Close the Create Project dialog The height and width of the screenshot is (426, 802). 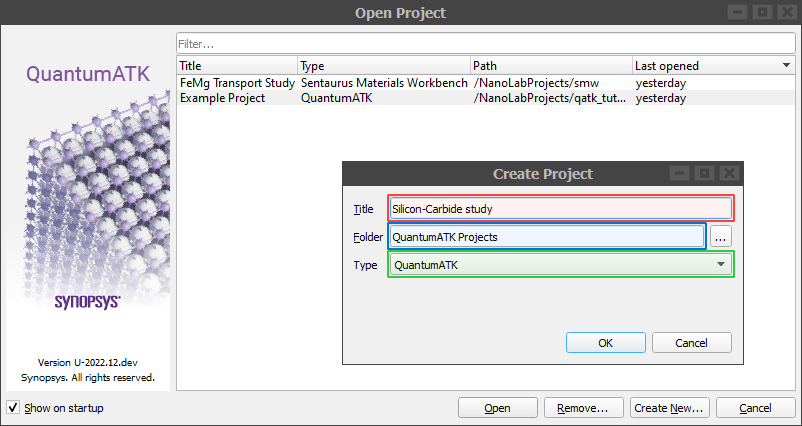click(730, 173)
